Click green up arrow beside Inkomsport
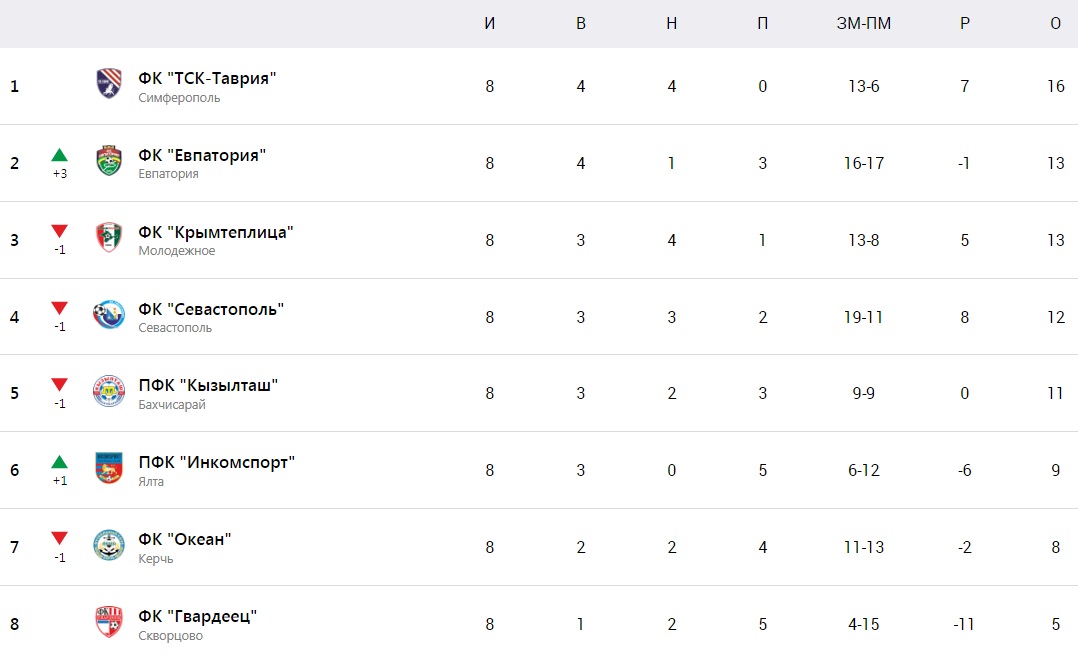Screen dimensions: 1078x660 [60, 462]
